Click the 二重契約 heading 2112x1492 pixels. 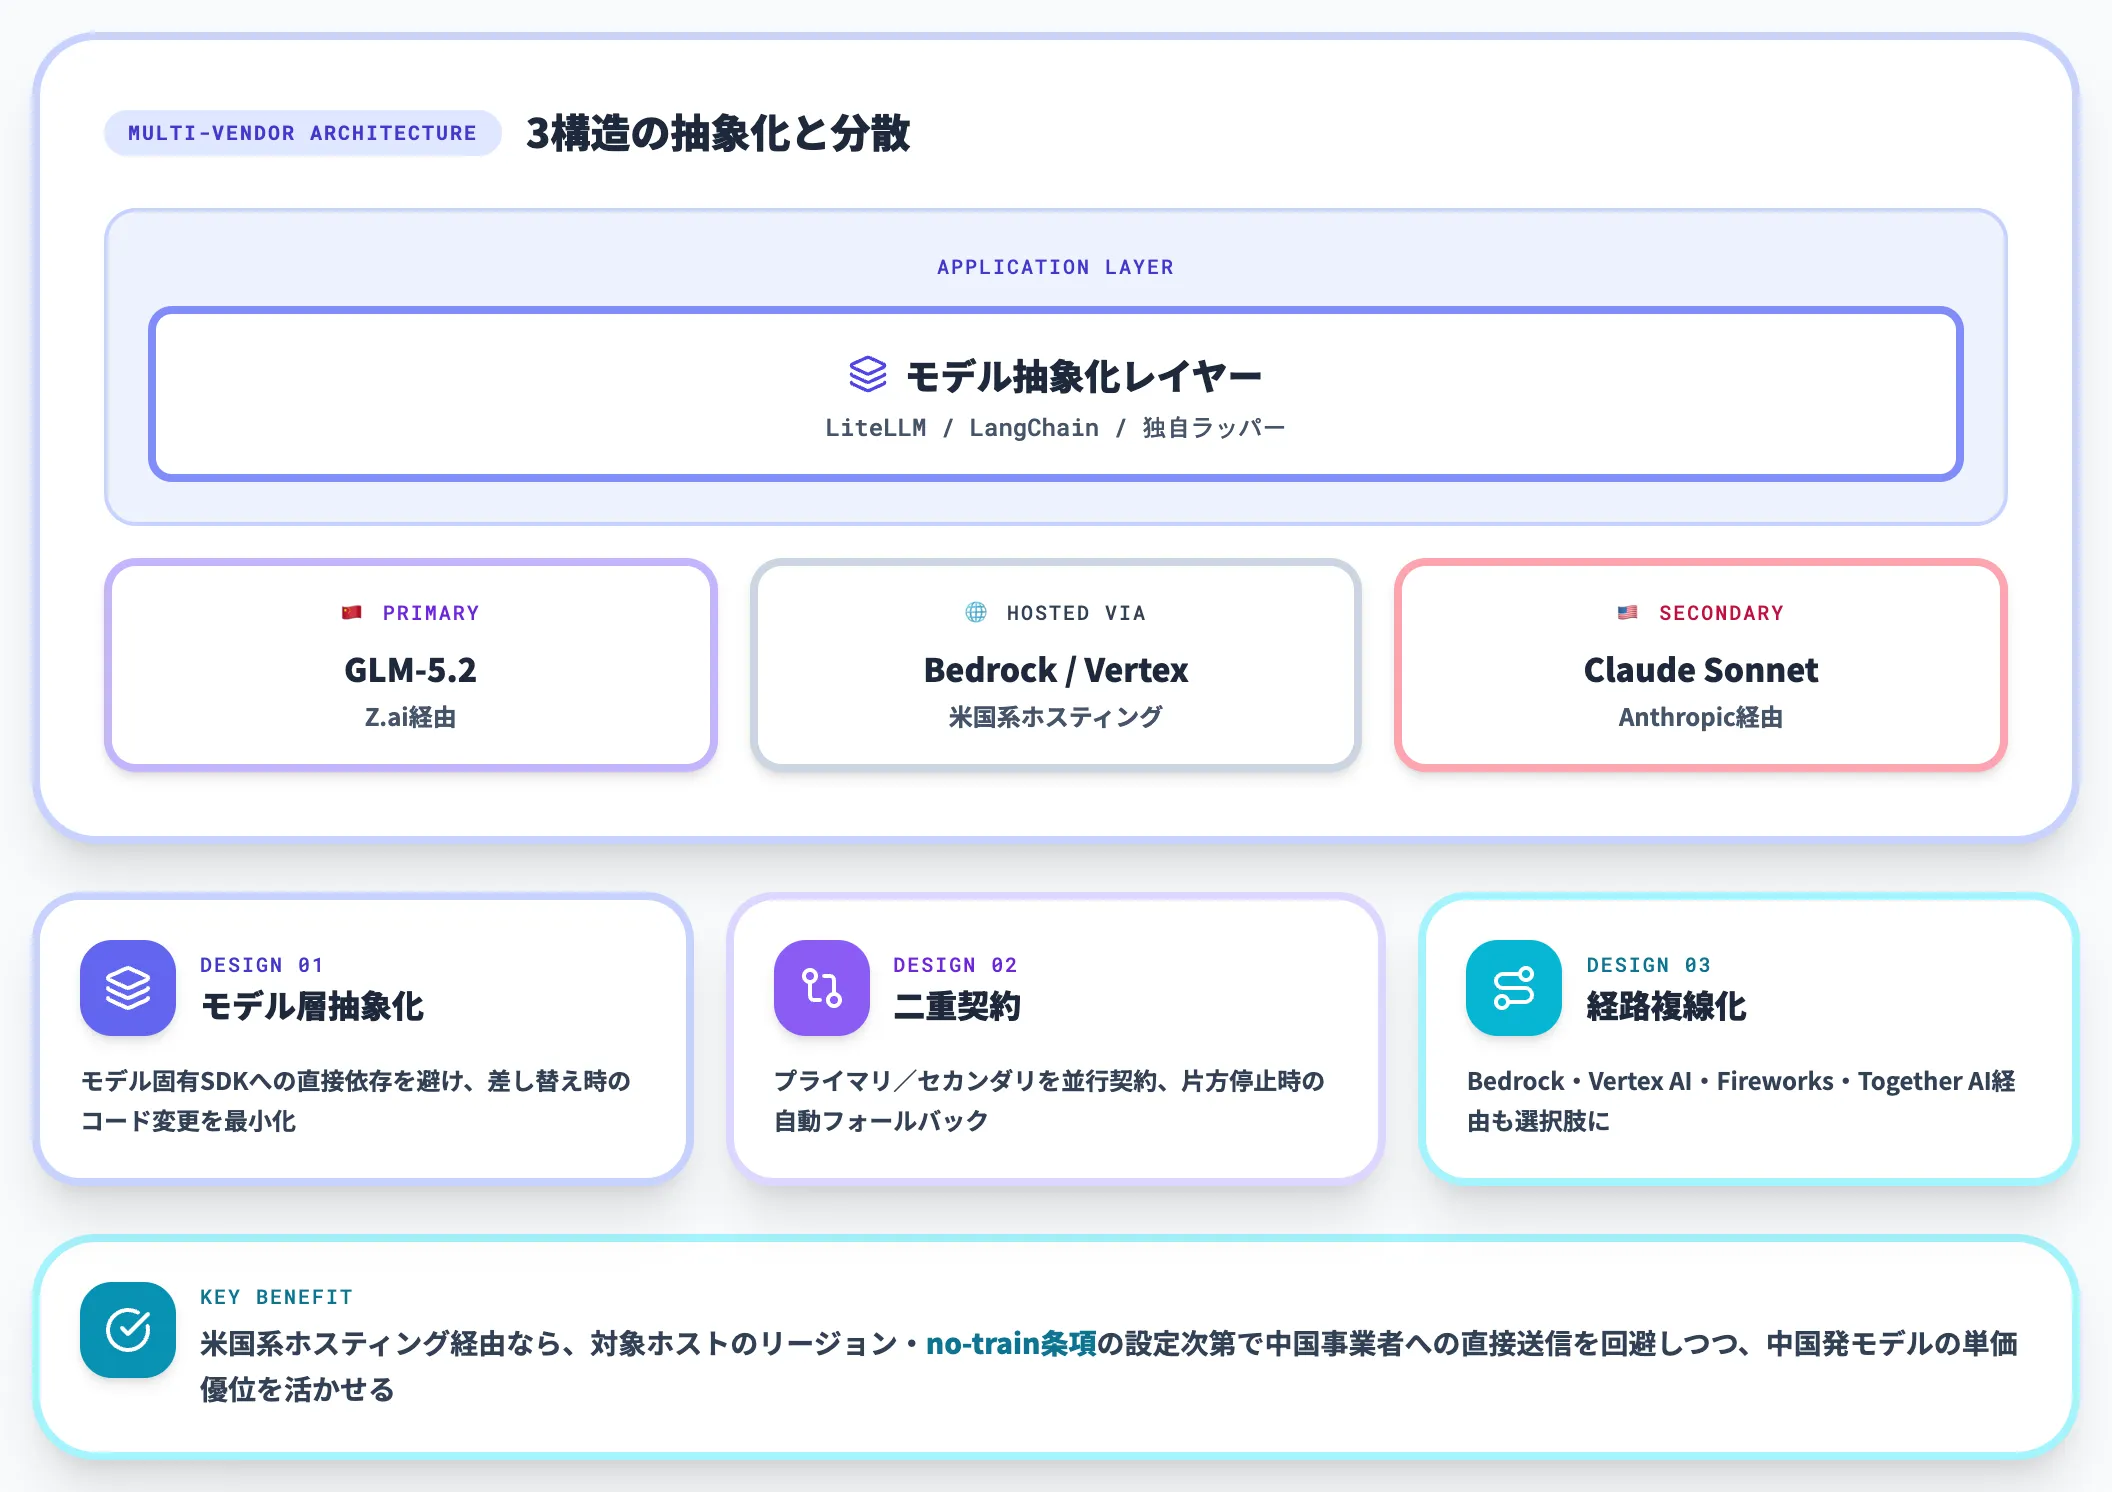click(957, 1006)
